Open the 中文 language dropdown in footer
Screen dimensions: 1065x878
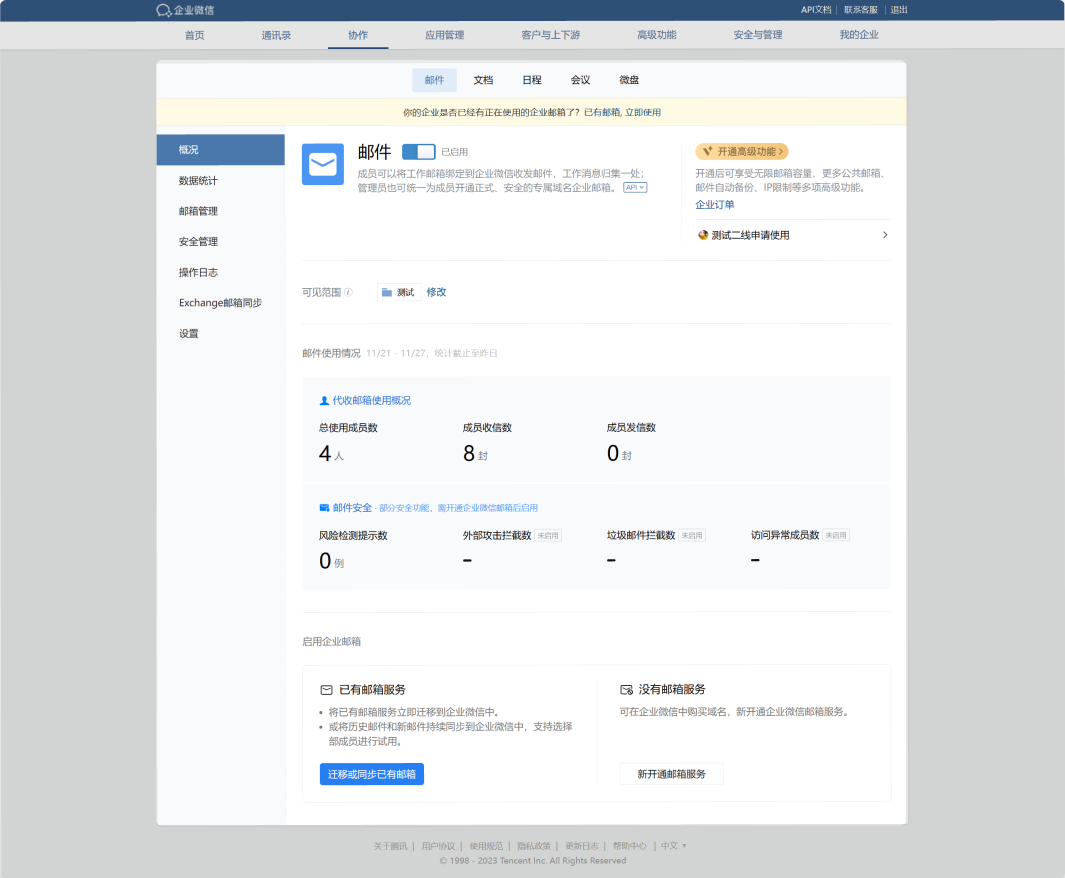pos(673,846)
